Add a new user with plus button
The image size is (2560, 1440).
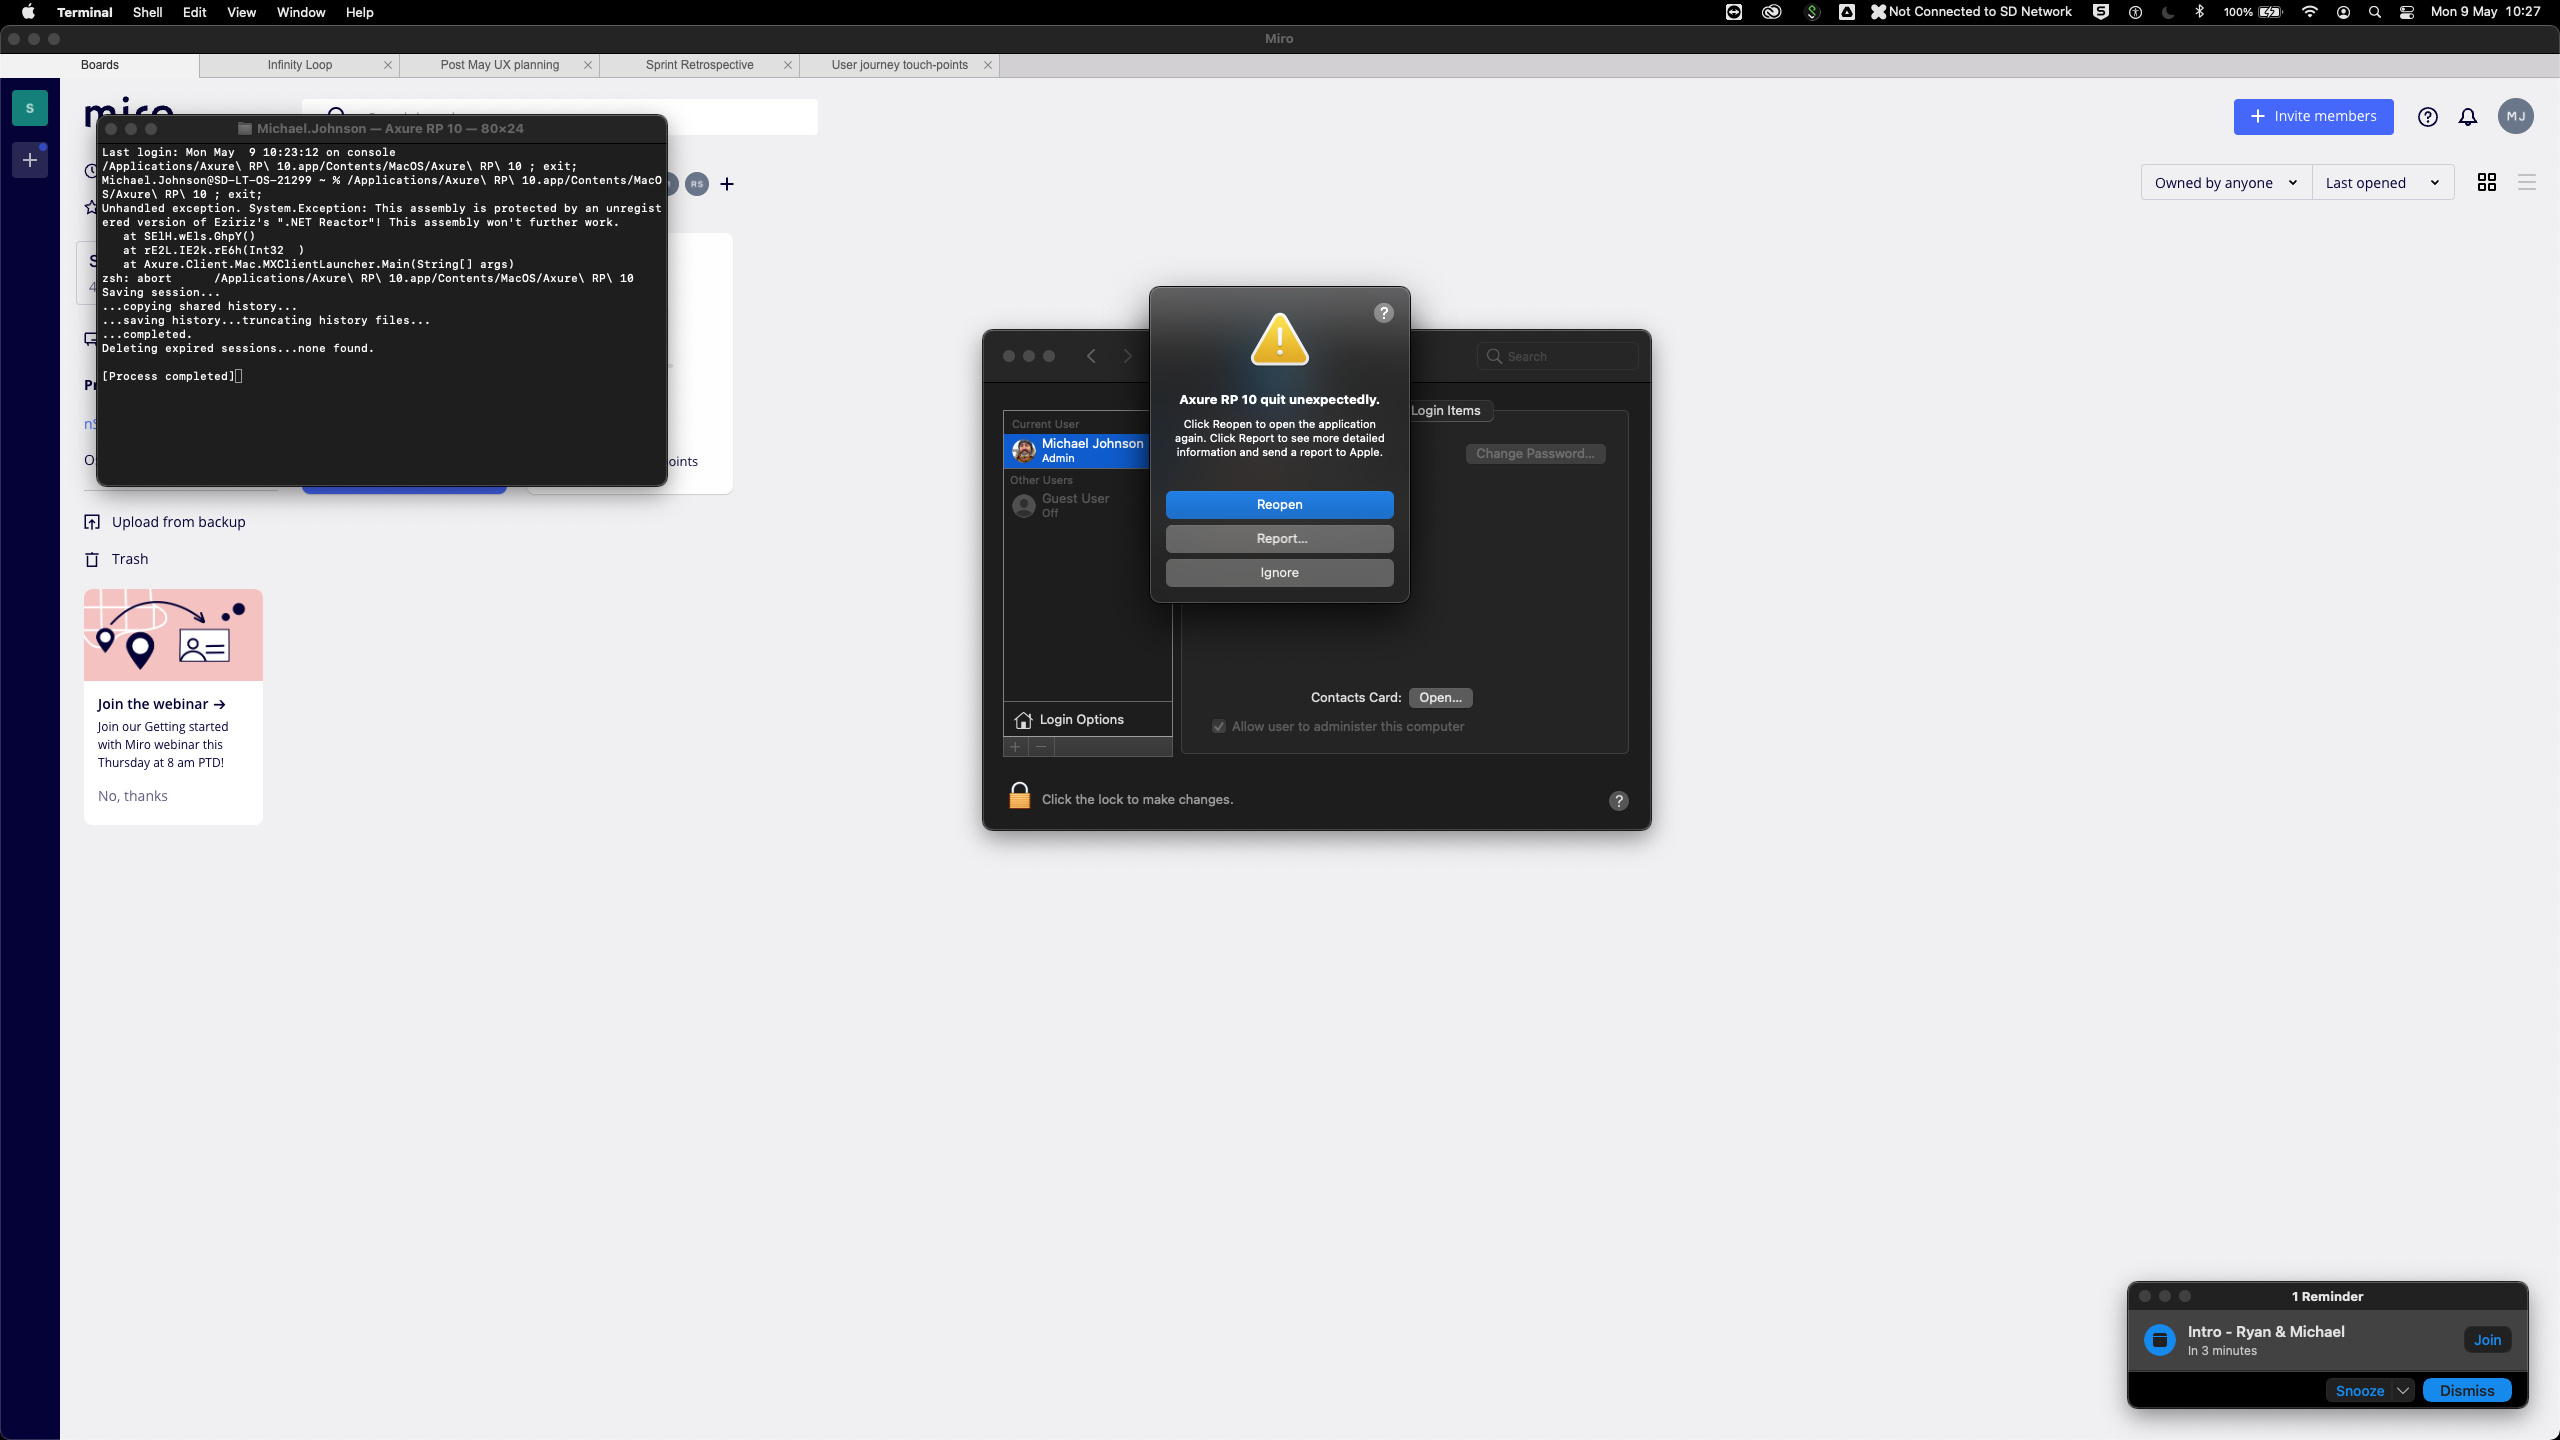tap(1013, 747)
